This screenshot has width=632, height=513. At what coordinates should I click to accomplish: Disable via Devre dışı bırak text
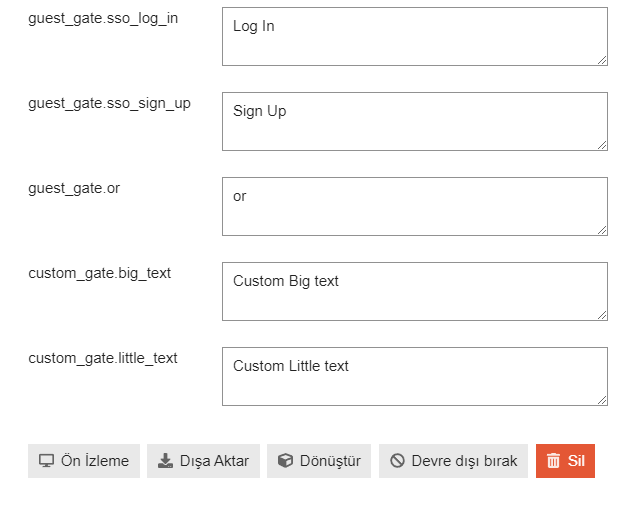click(464, 461)
